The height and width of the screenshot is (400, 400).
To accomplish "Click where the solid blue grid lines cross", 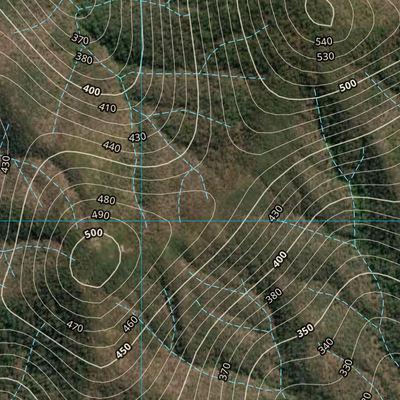I will click(141, 221).
